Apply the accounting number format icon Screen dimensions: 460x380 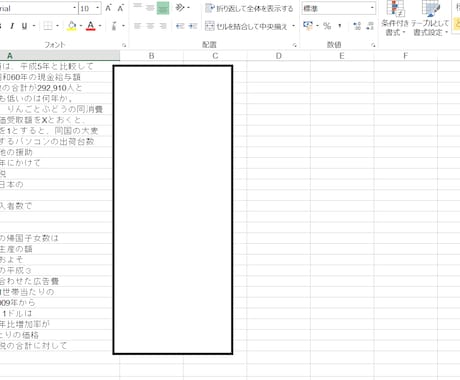click(308, 26)
